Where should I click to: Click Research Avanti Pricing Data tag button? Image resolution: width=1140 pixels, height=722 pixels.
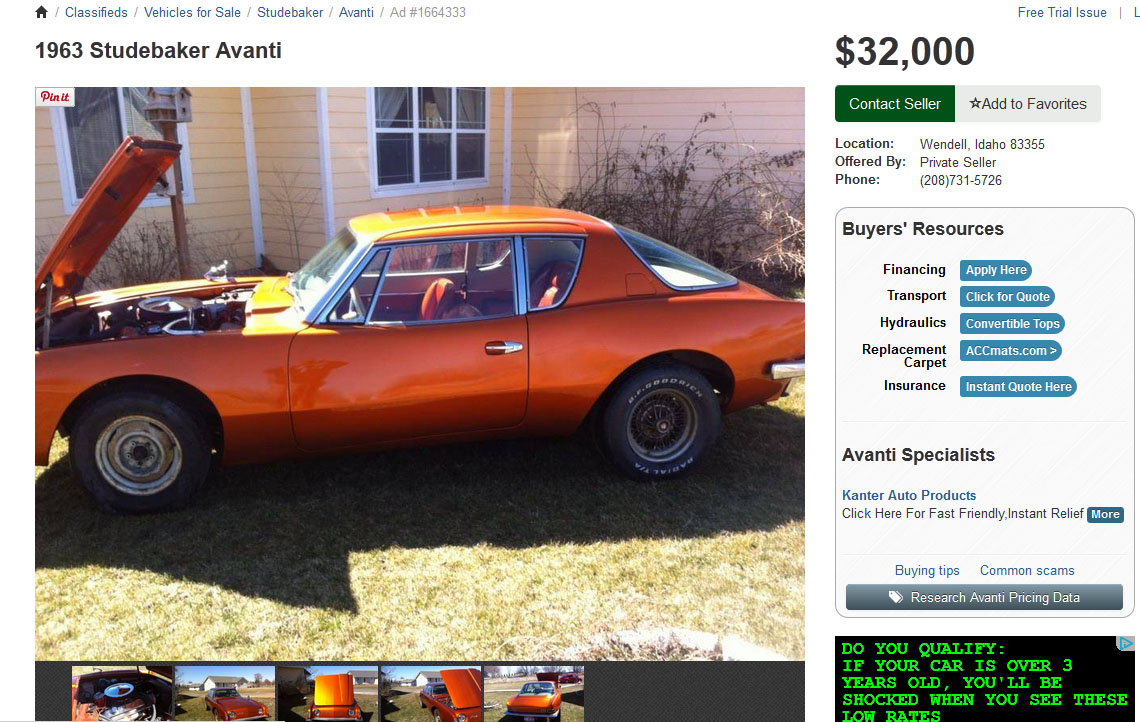(x=984, y=597)
